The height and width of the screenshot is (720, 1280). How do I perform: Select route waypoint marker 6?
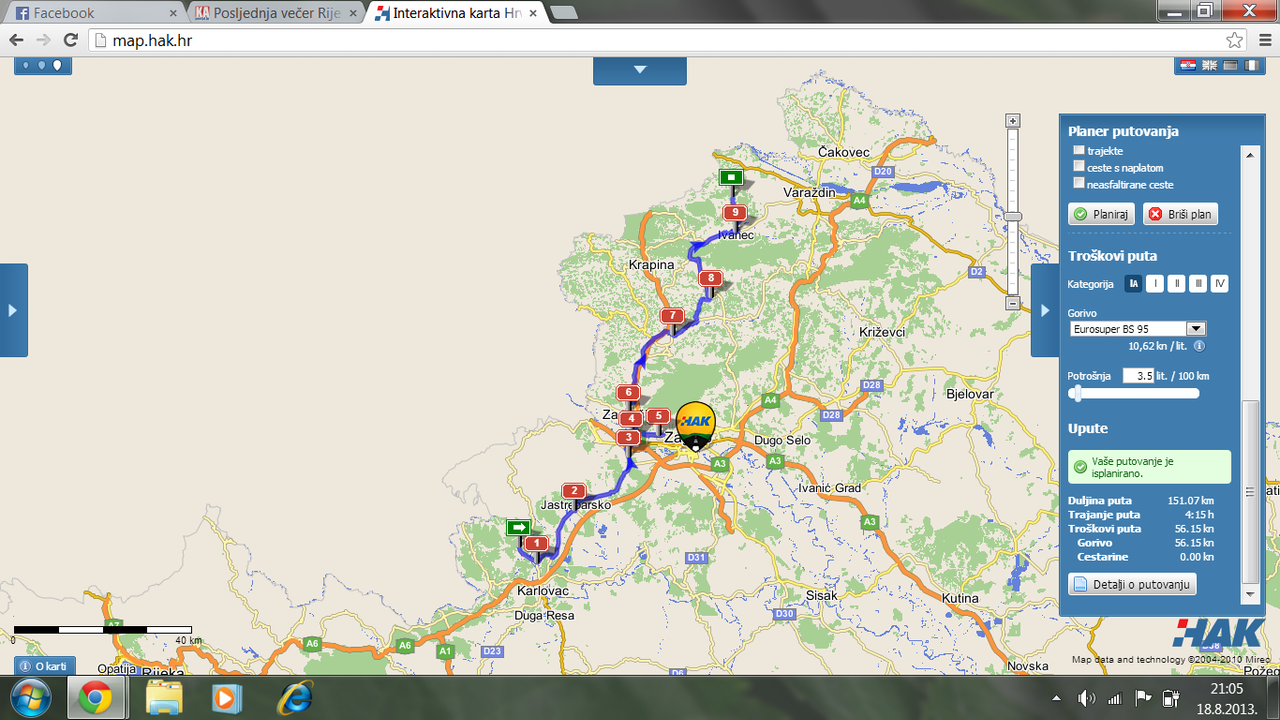click(x=627, y=393)
